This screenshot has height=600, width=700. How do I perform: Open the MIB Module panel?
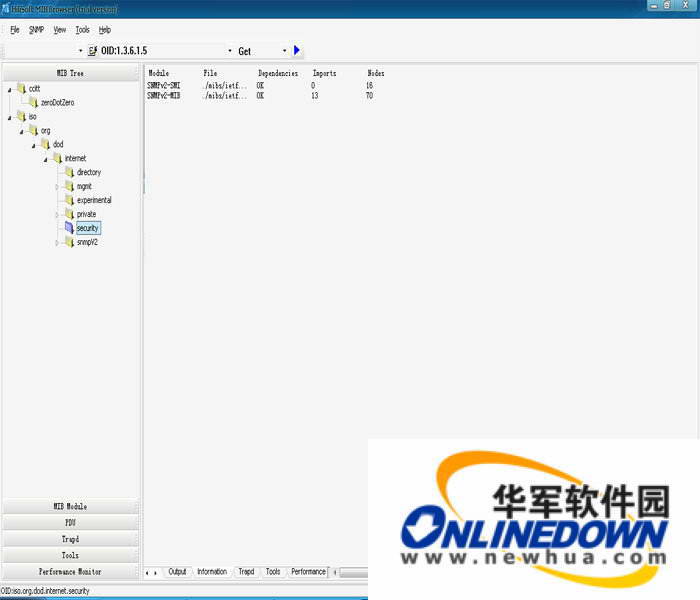click(x=71, y=506)
